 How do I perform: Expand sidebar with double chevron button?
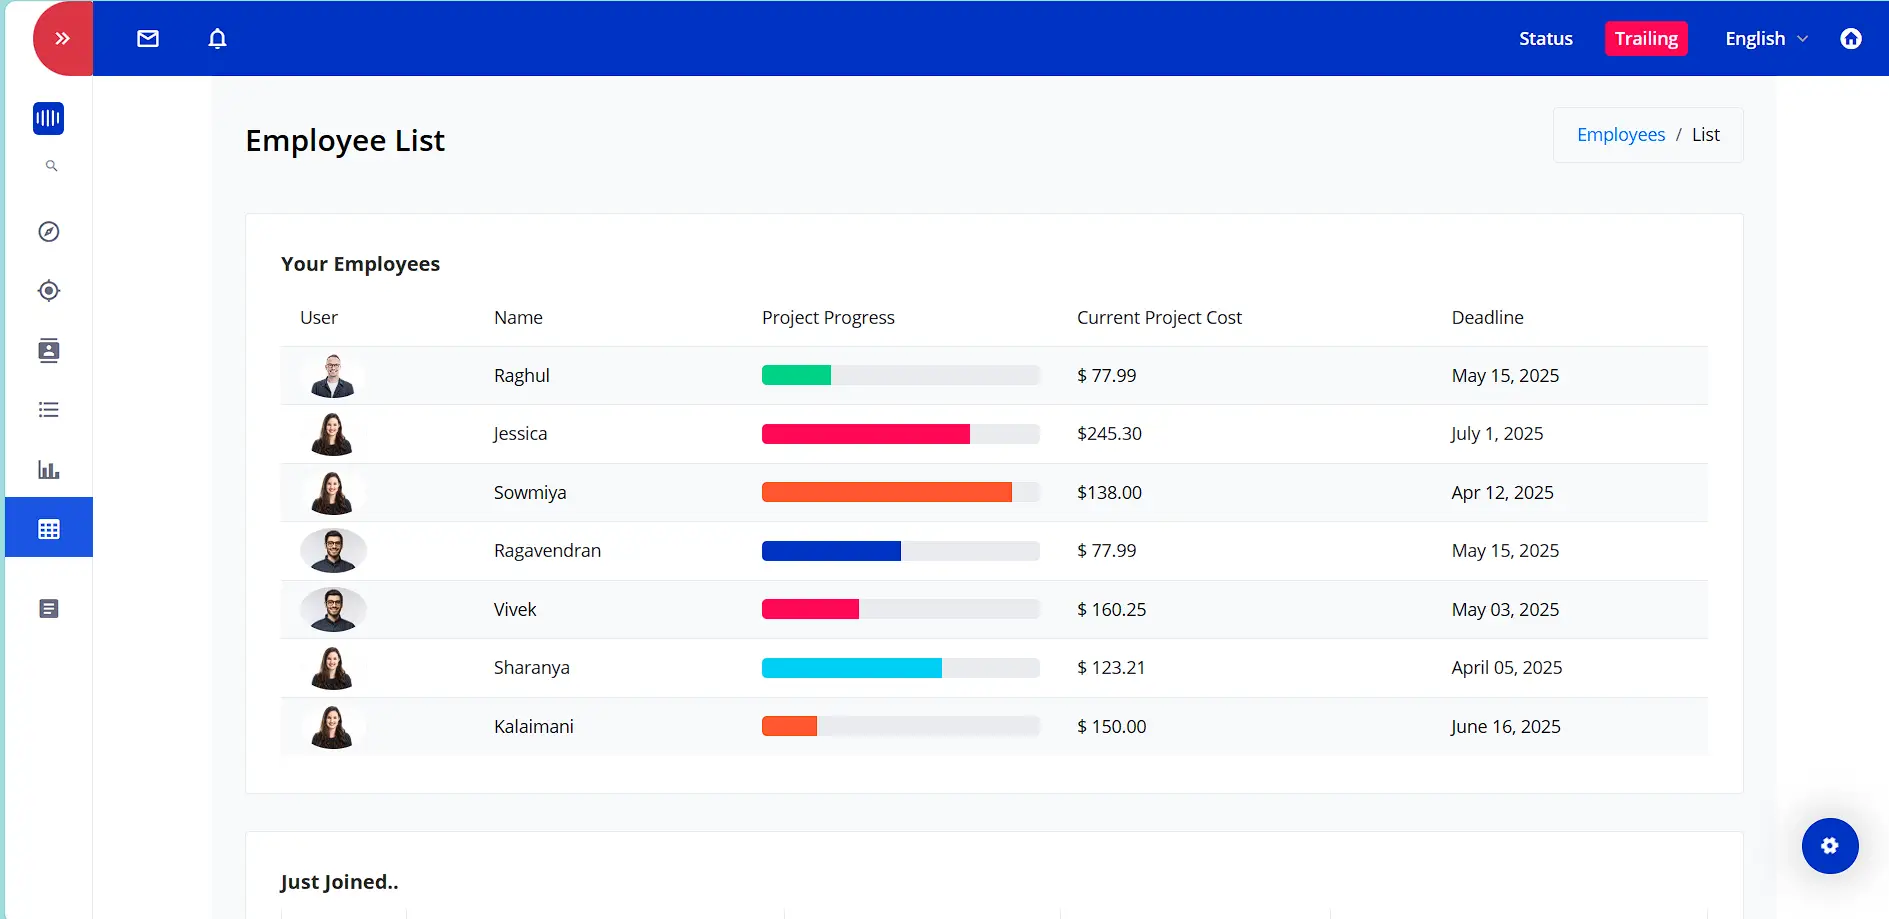click(62, 39)
